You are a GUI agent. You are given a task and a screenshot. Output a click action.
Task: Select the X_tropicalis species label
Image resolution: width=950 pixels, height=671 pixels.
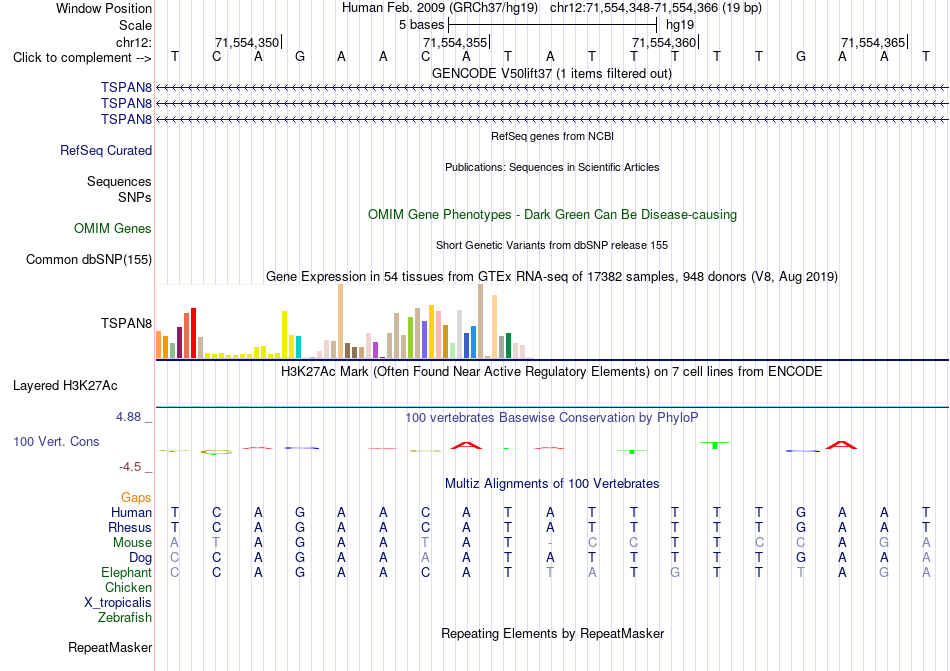pos(118,603)
